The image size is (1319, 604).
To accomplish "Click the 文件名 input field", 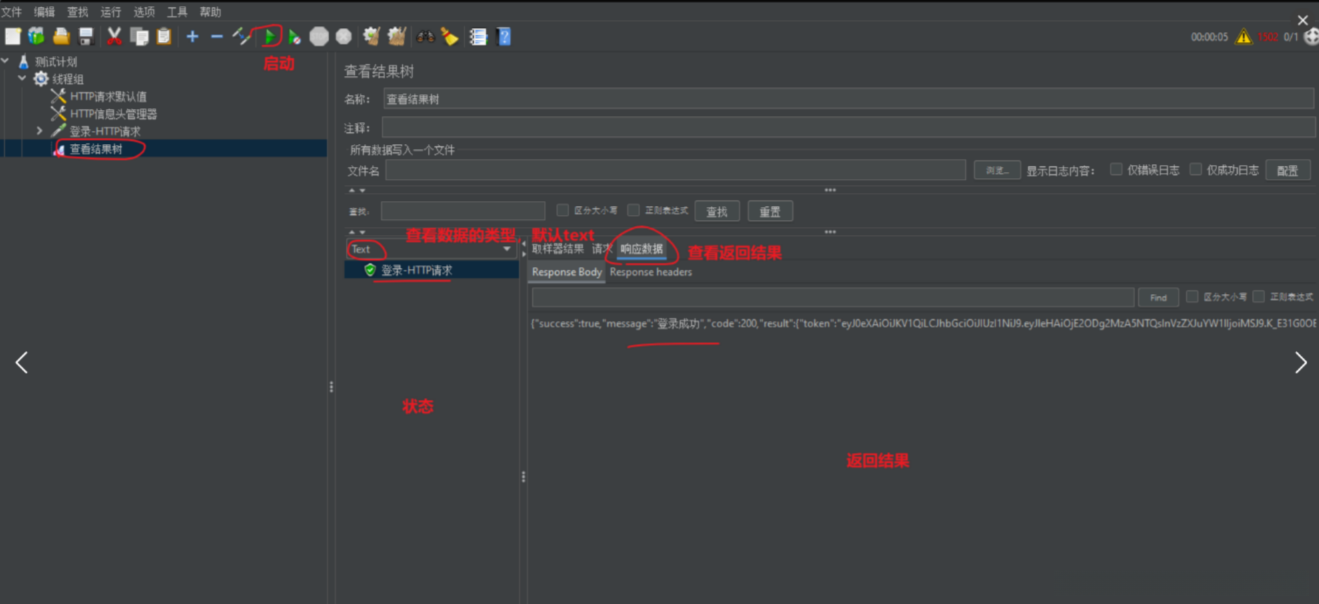I will [x=675, y=171].
